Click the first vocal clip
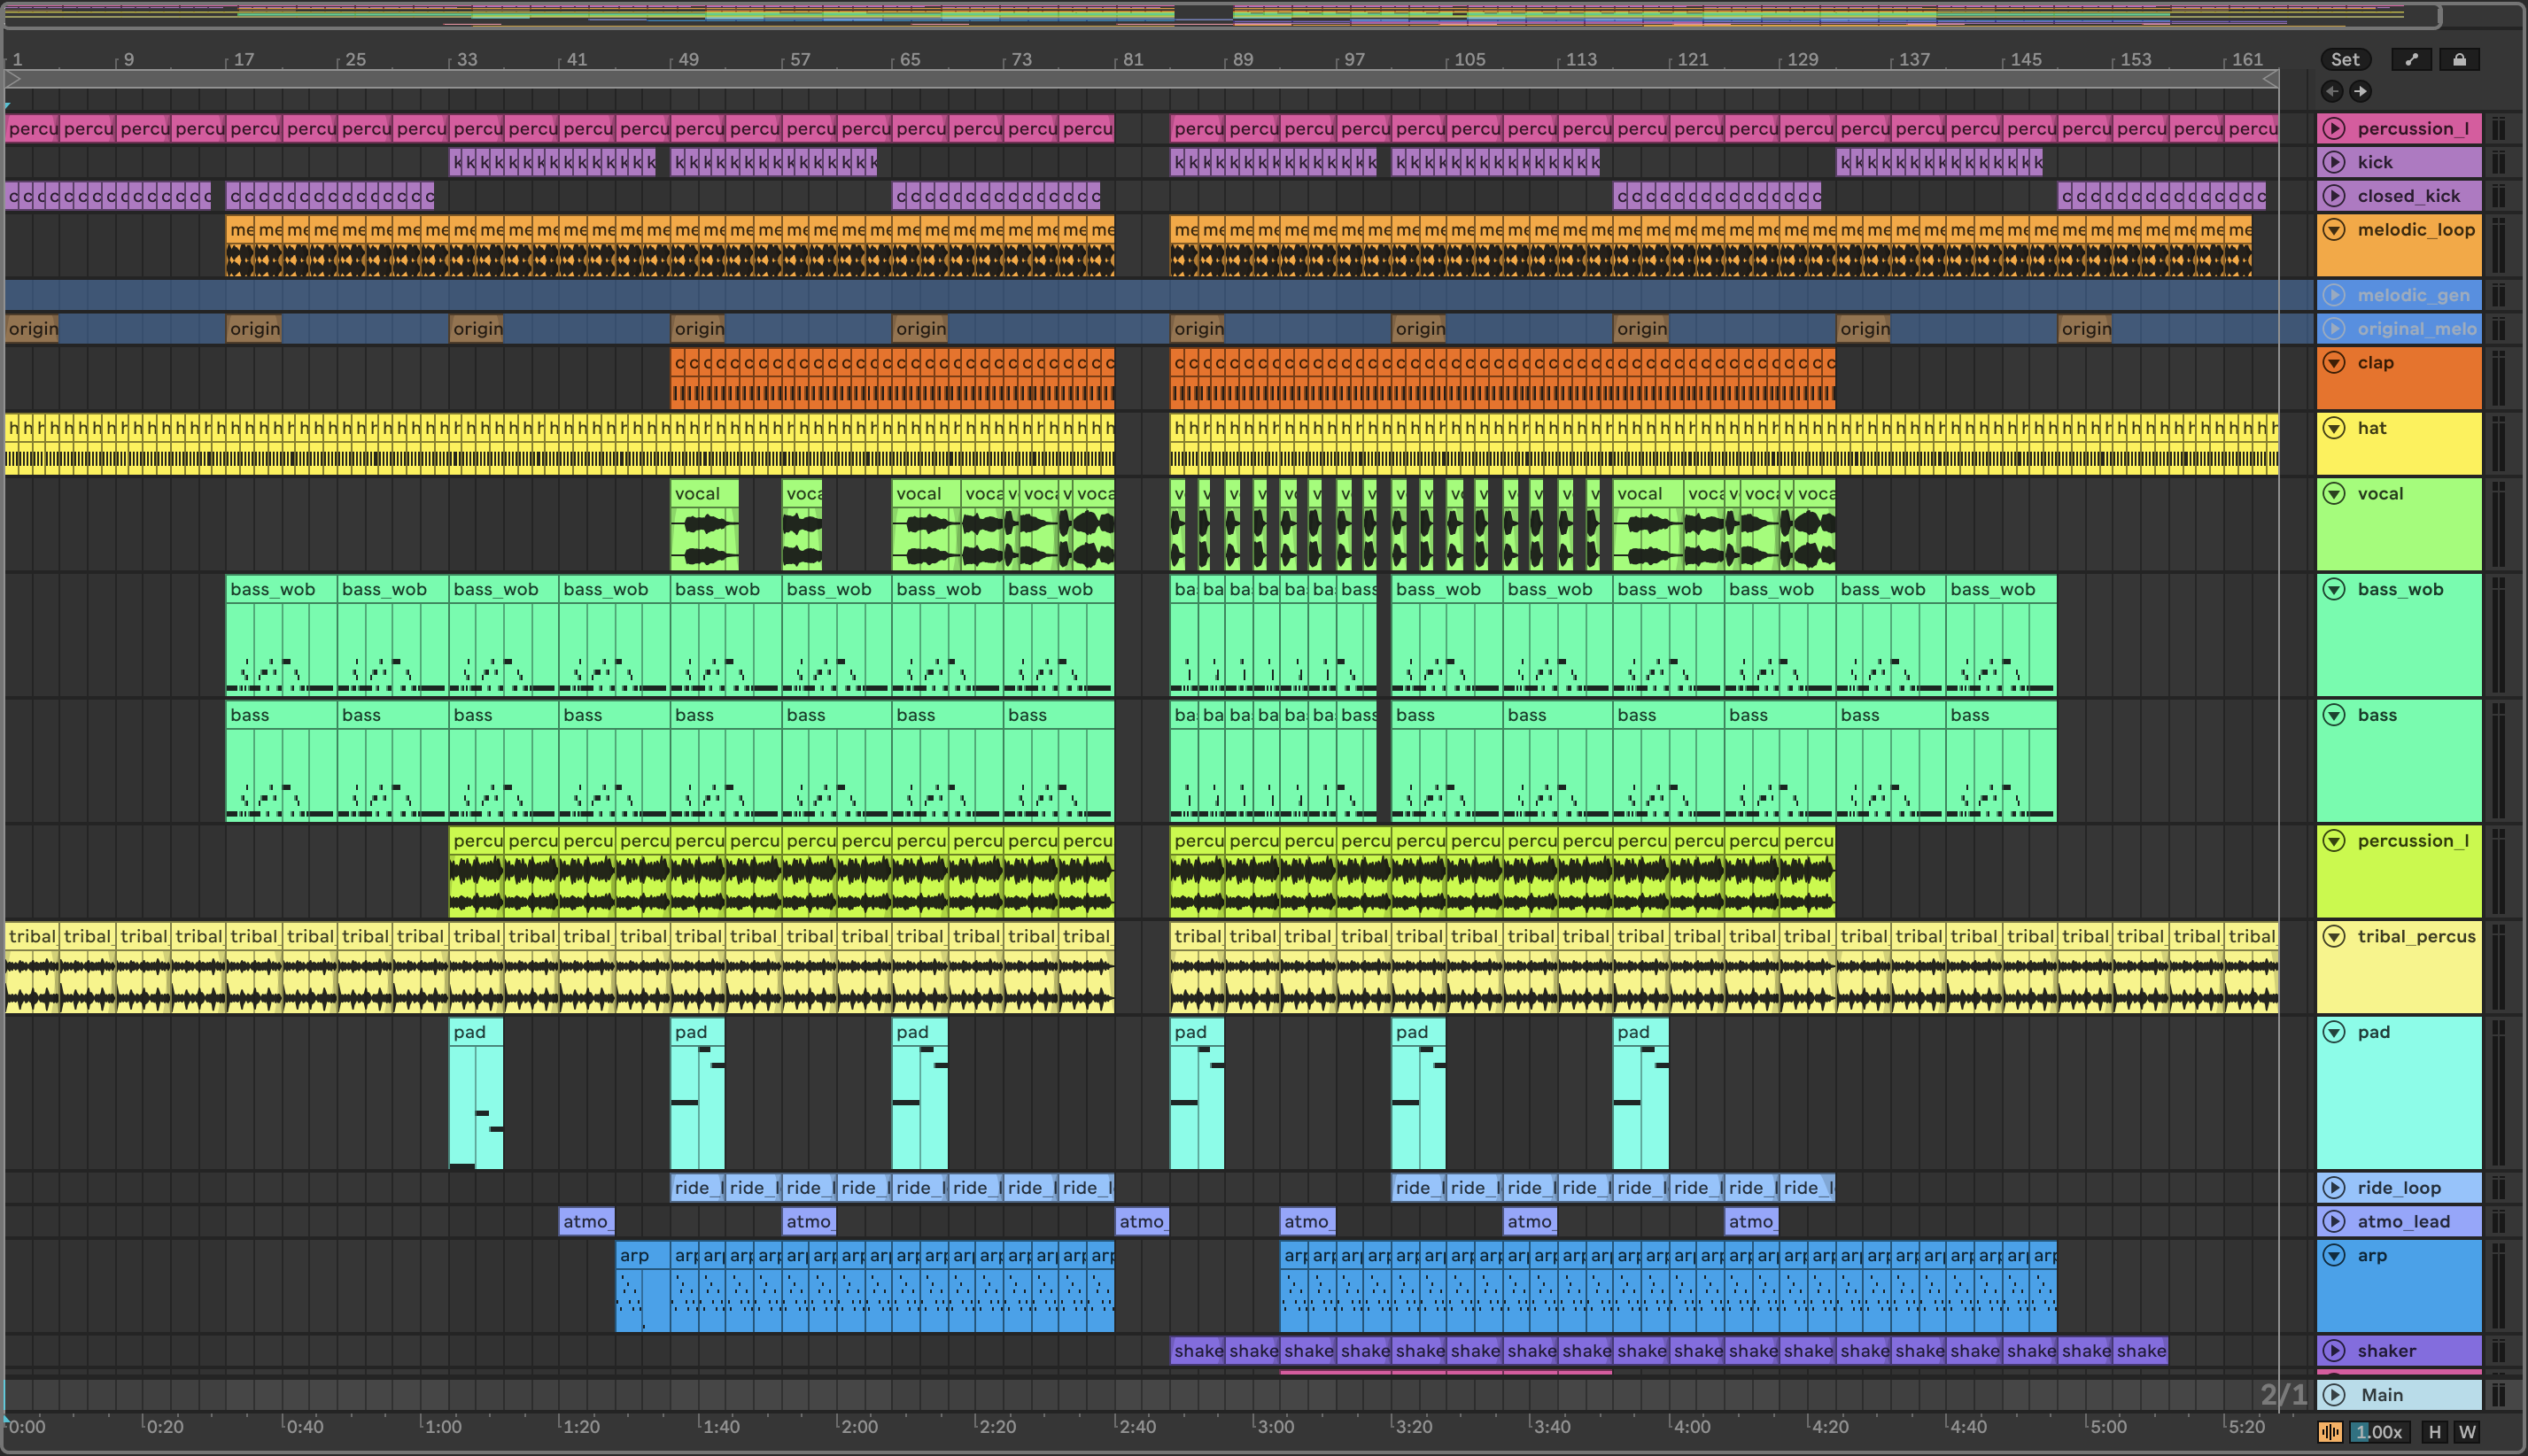Image resolution: width=2528 pixels, height=1456 pixels. pyautogui.click(x=704, y=494)
